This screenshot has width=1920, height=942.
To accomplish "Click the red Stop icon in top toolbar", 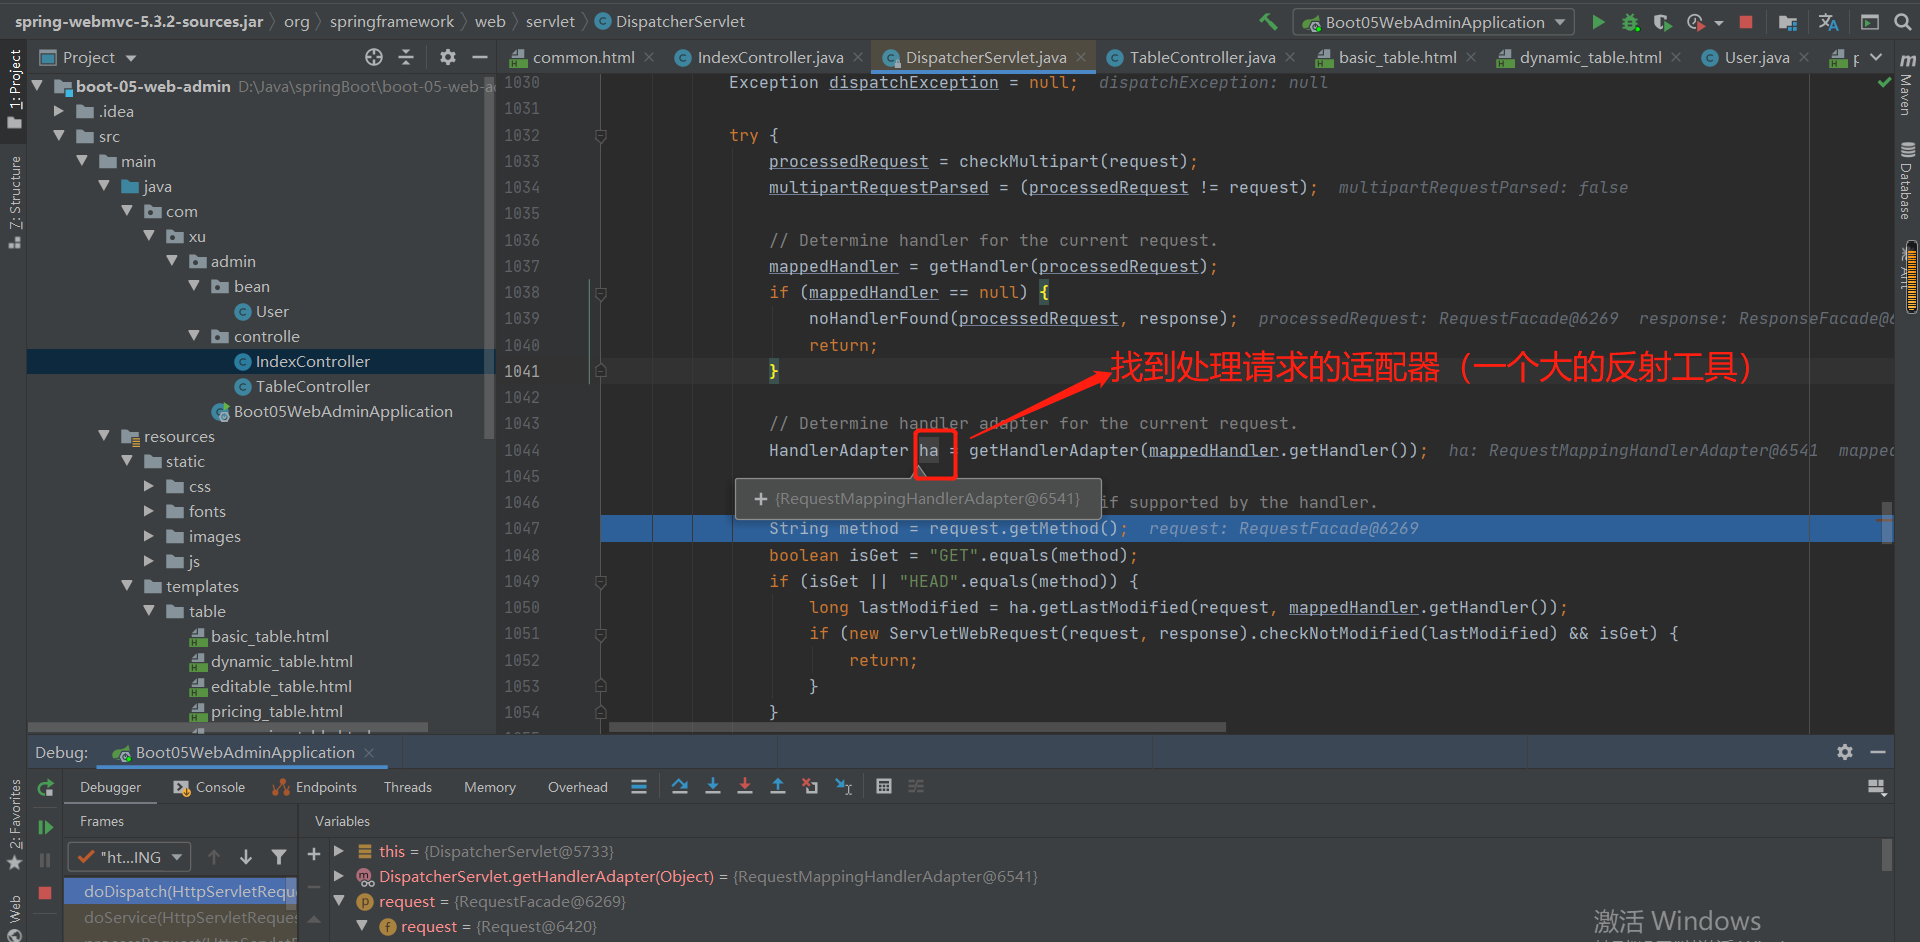I will click(1746, 22).
